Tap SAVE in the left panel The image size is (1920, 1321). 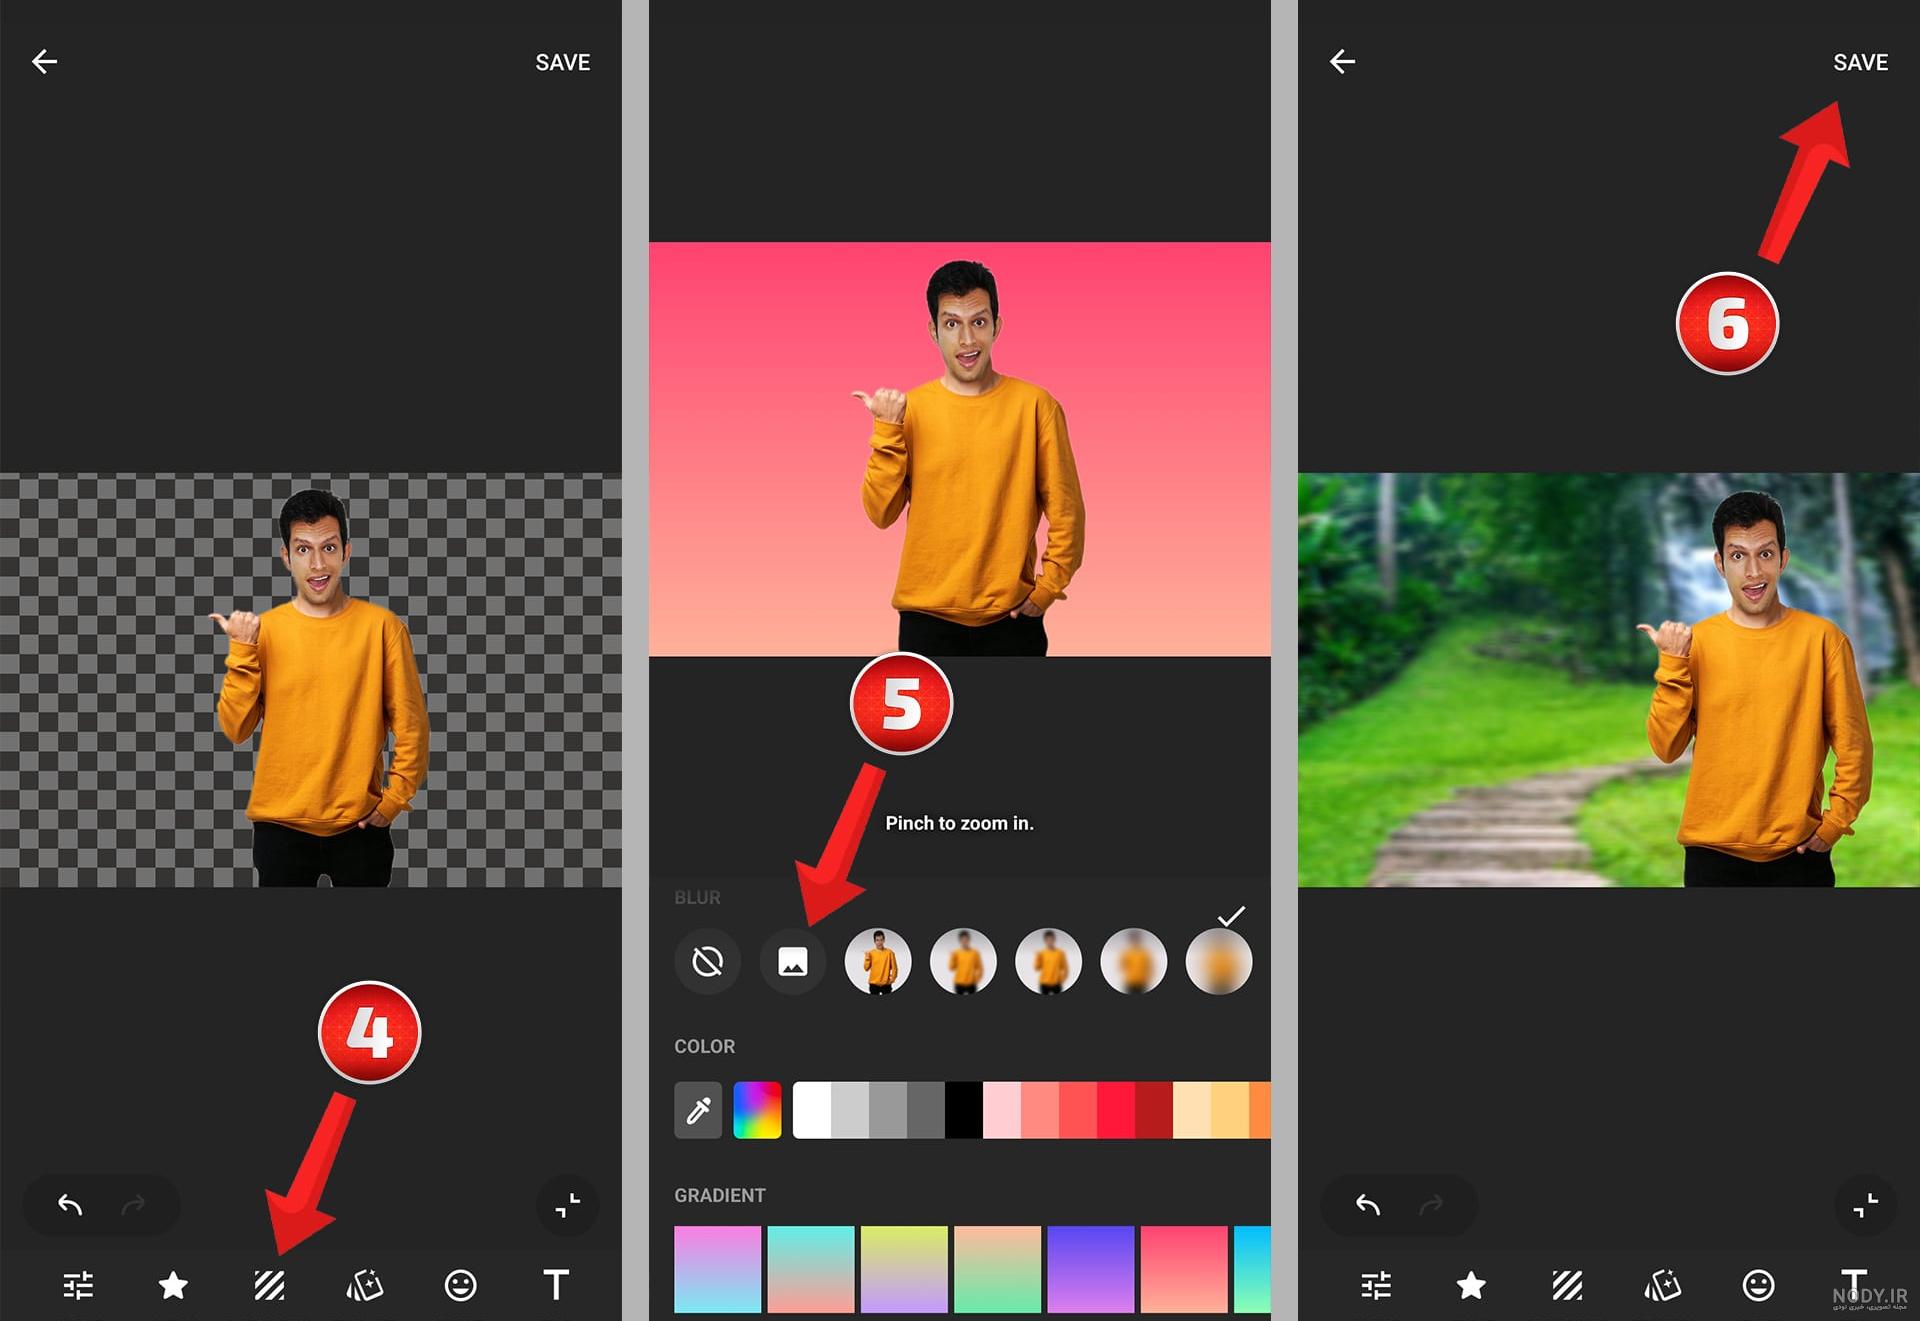[562, 62]
